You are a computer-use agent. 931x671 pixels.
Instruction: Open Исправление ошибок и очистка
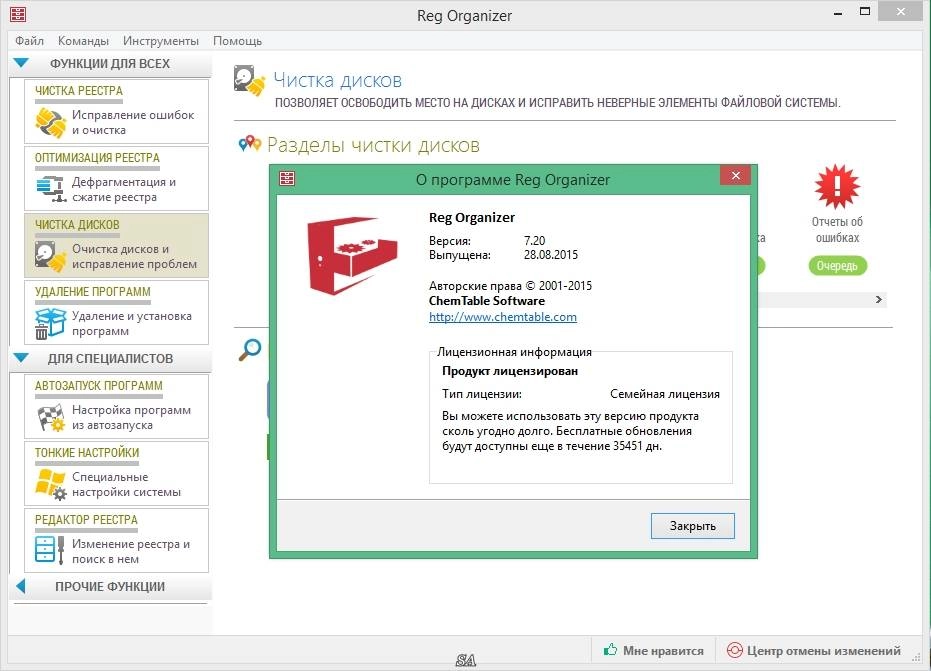click(133, 122)
